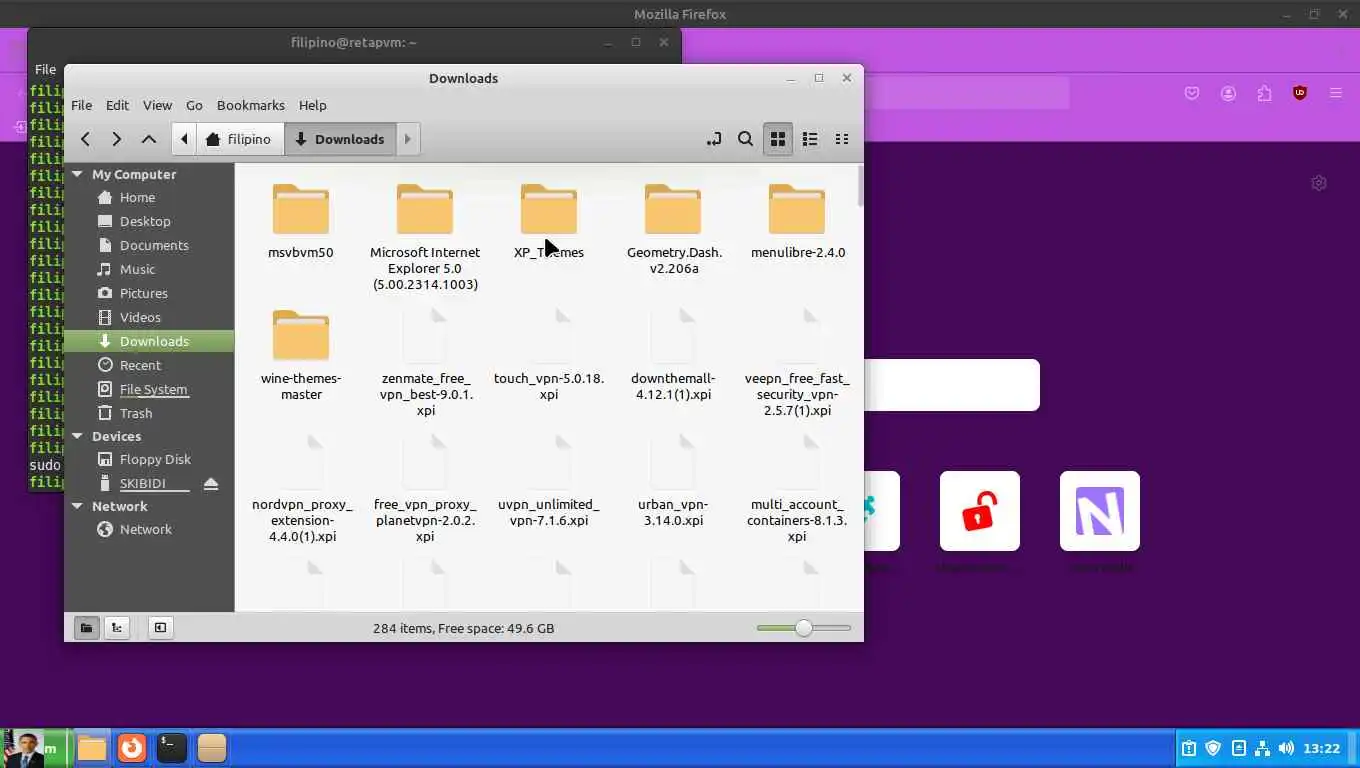
Task: Switch to icon view
Action: (x=778, y=139)
